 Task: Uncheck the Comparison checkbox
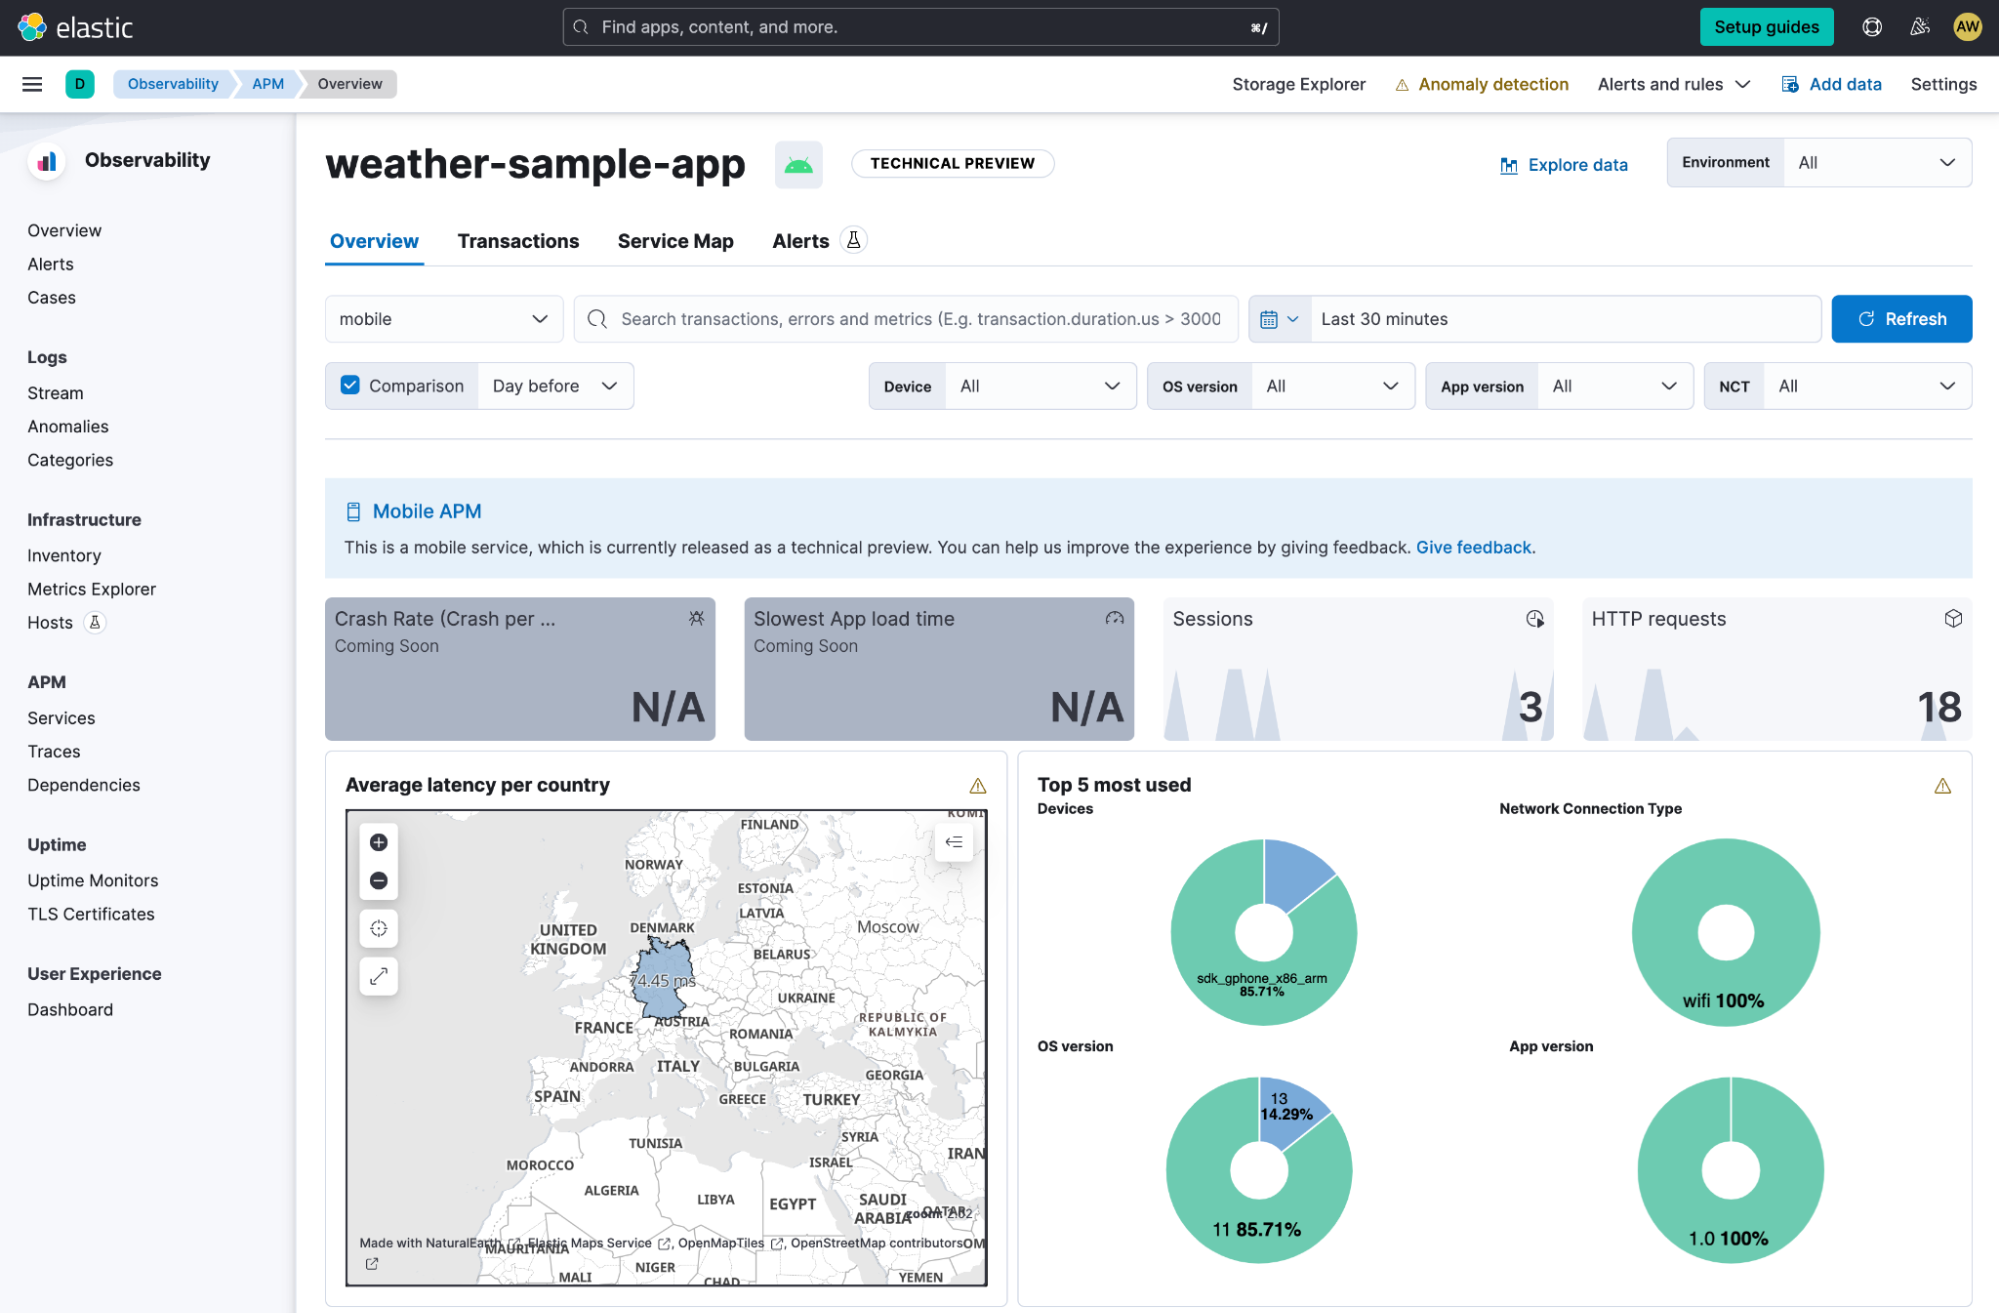(x=350, y=386)
